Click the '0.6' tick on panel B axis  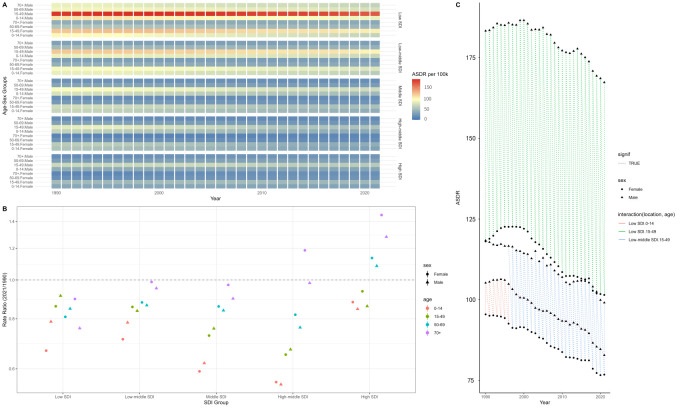pyautogui.click(x=12, y=369)
